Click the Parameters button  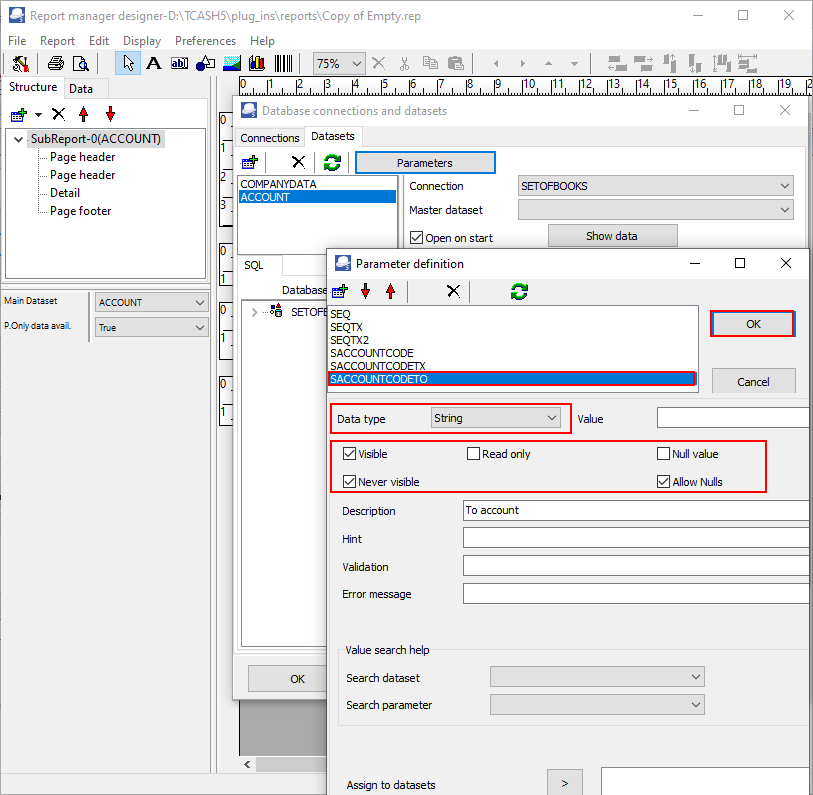425,163
